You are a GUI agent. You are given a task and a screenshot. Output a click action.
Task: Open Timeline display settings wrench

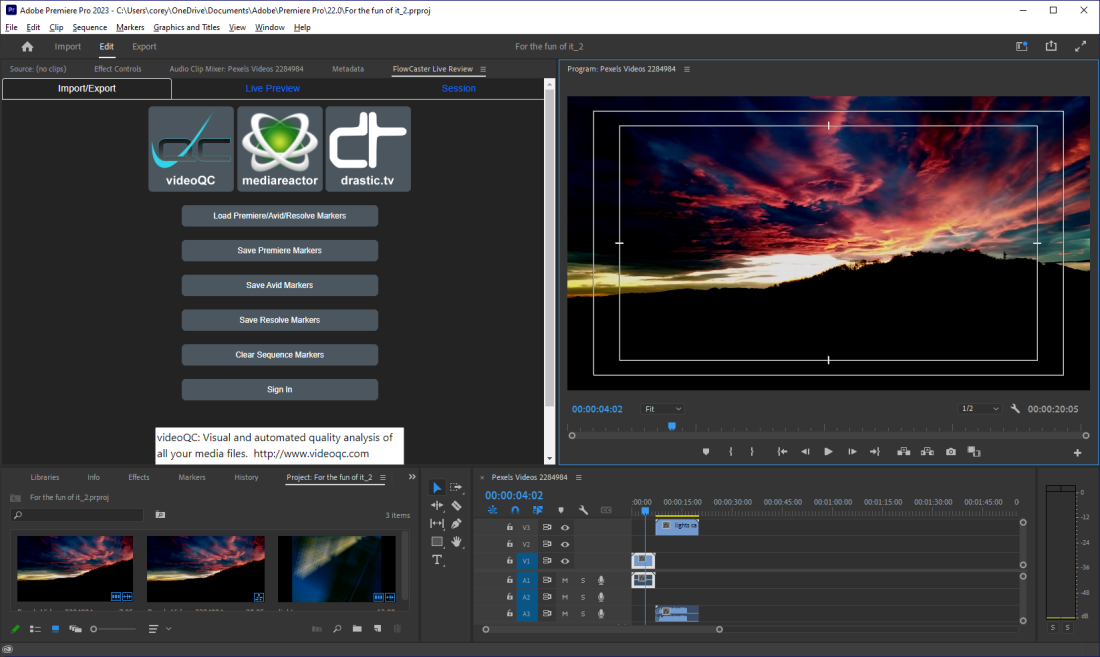(583, 510)
